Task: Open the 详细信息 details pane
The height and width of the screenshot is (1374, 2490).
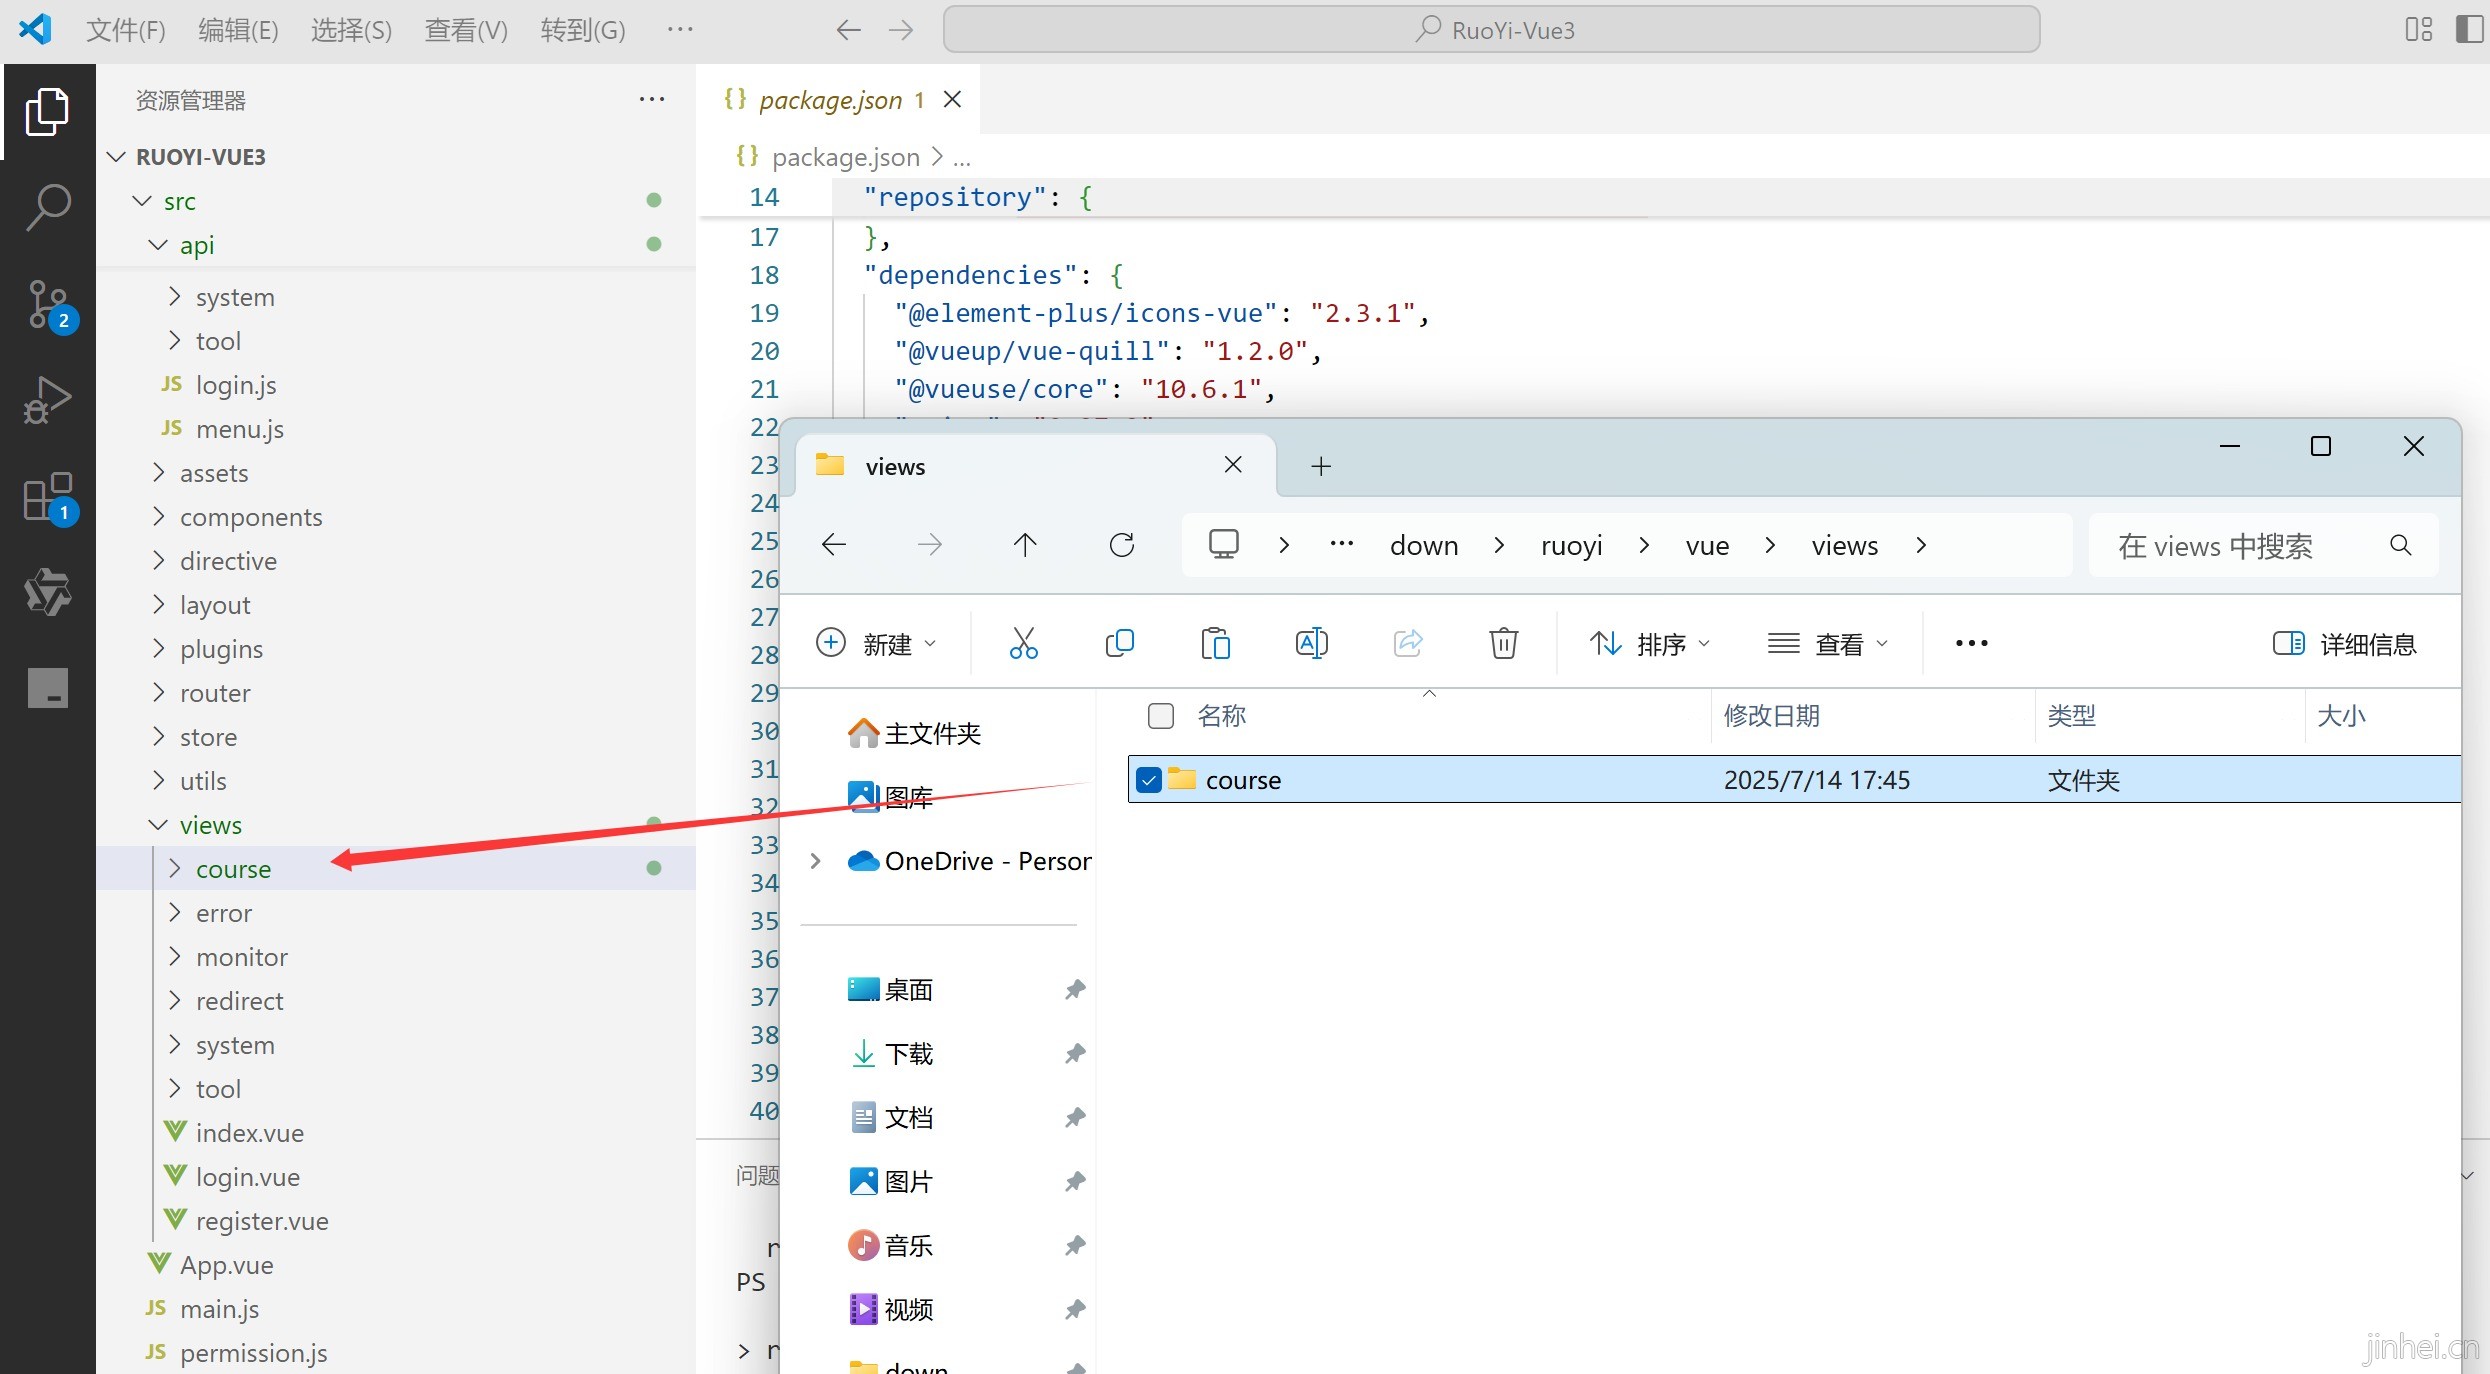Action: coord(2344,644)
